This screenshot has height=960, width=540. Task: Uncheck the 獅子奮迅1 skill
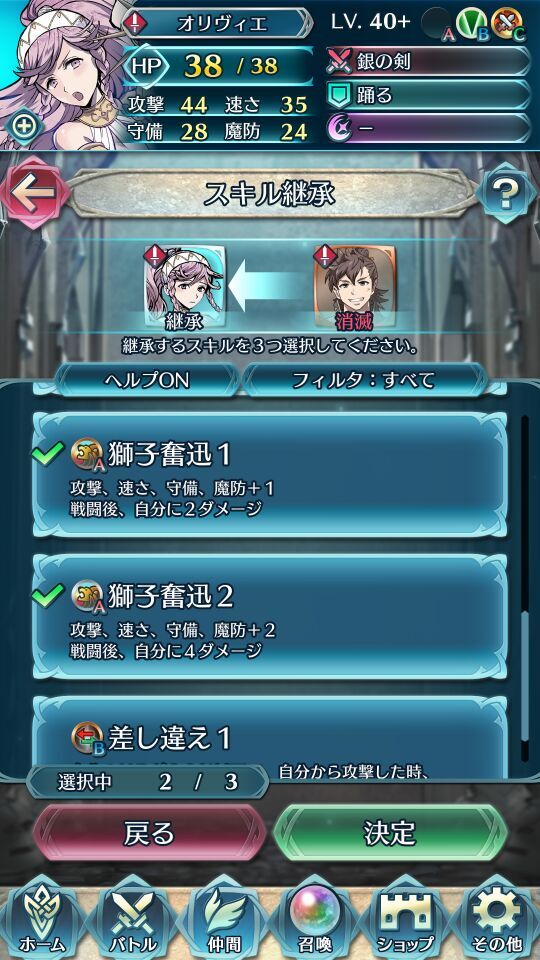[x=269, y=474]
